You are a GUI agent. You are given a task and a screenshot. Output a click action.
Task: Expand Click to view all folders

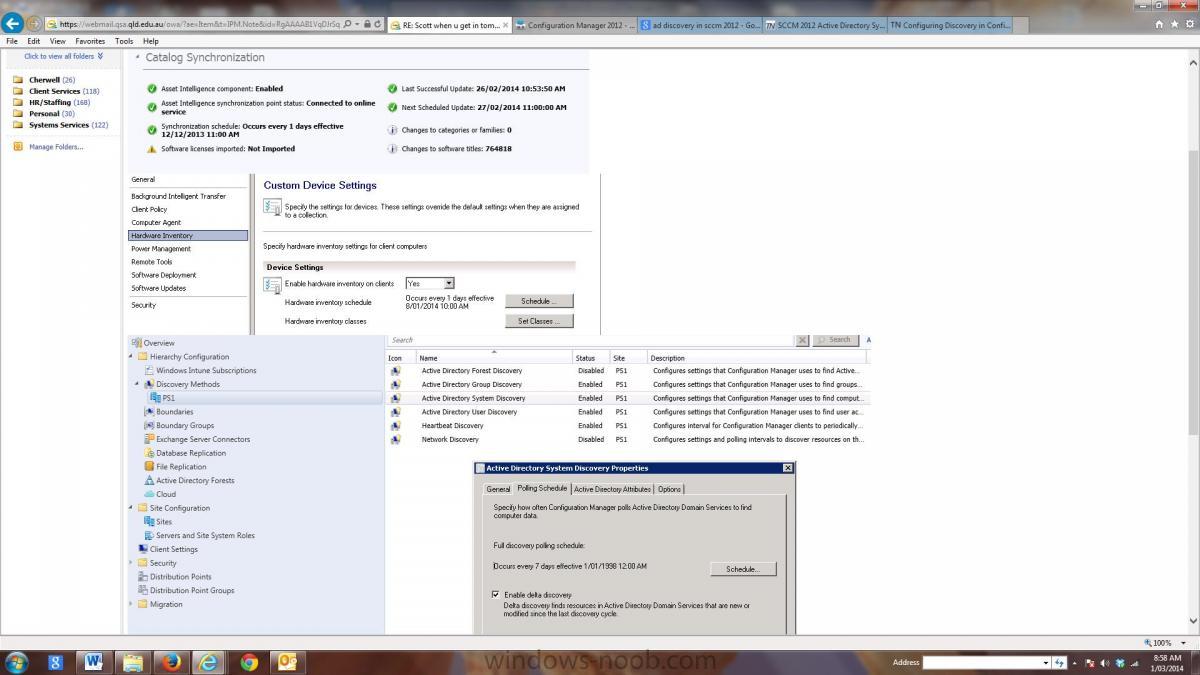click(x=63, y=56)
